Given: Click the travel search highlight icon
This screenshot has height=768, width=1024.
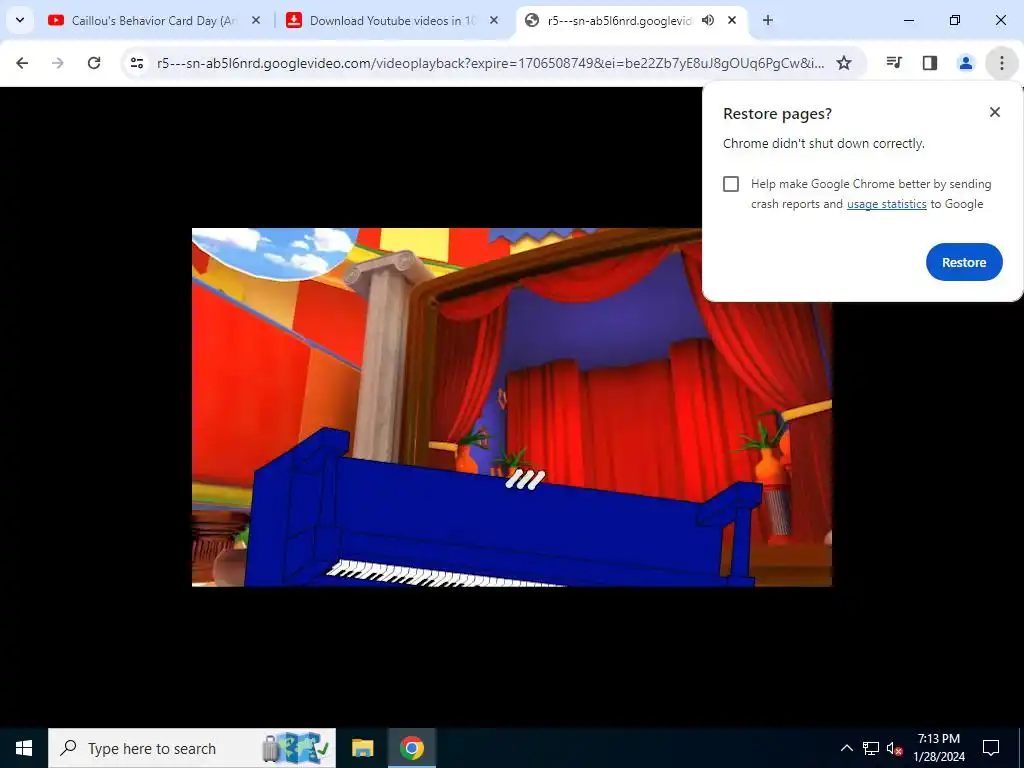Looking at the screenshot, I should pyautogui.click(x=296, y=748).
